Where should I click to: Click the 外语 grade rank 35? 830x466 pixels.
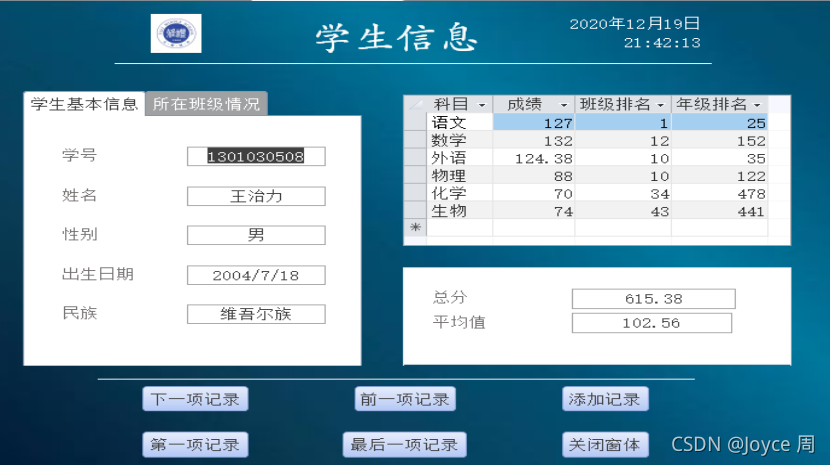(720, 158)
